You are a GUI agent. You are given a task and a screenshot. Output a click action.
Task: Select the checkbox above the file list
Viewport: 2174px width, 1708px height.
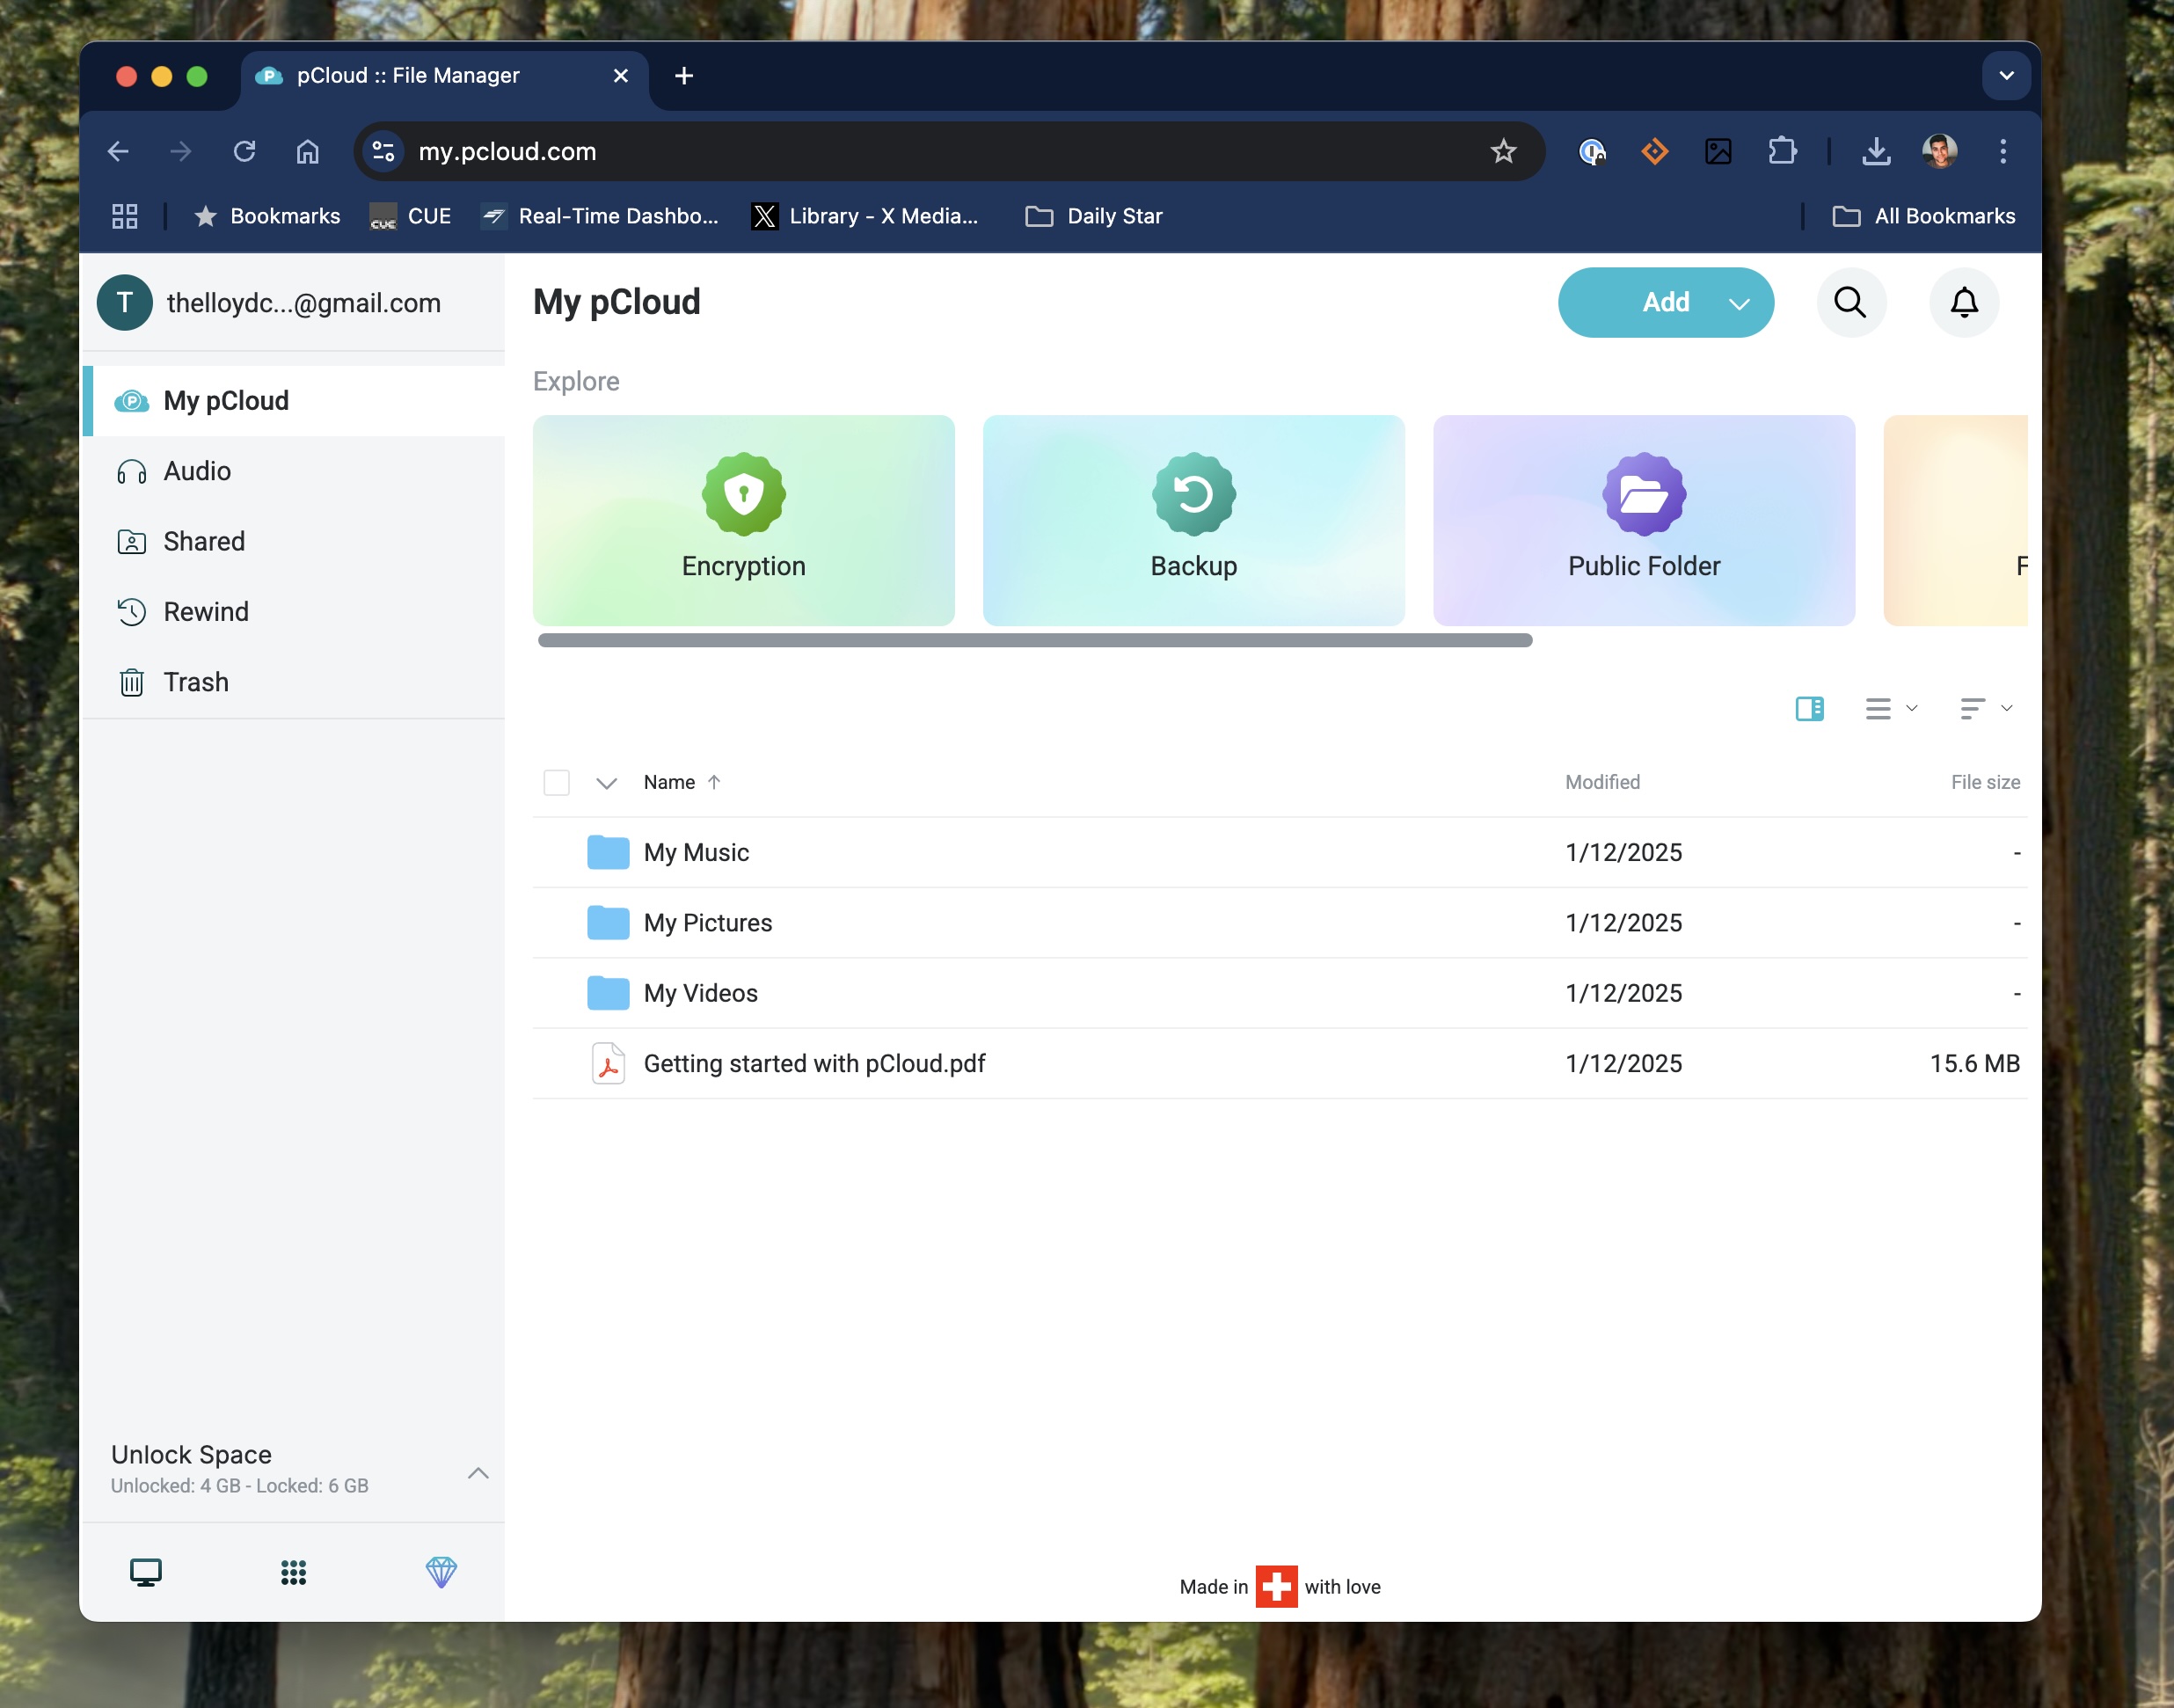coord(557,782)
